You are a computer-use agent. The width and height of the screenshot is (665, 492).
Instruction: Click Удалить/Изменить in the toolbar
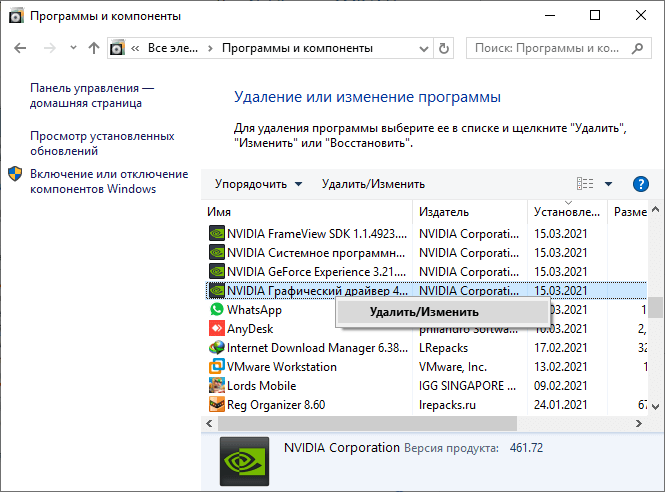pos(373,184)
